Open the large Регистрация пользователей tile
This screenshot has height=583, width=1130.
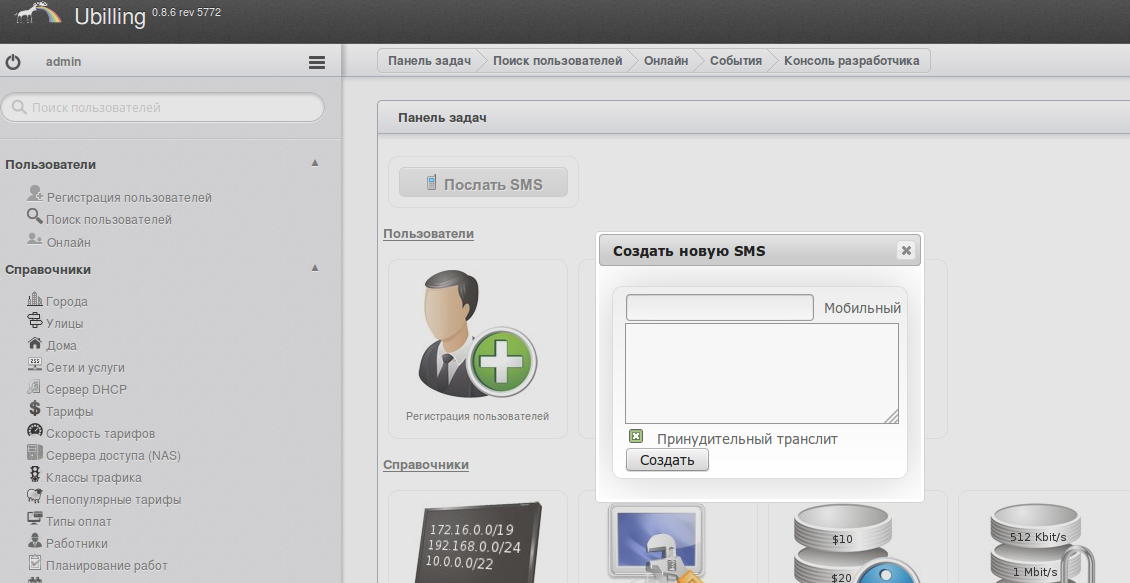[x=478, y=349]
